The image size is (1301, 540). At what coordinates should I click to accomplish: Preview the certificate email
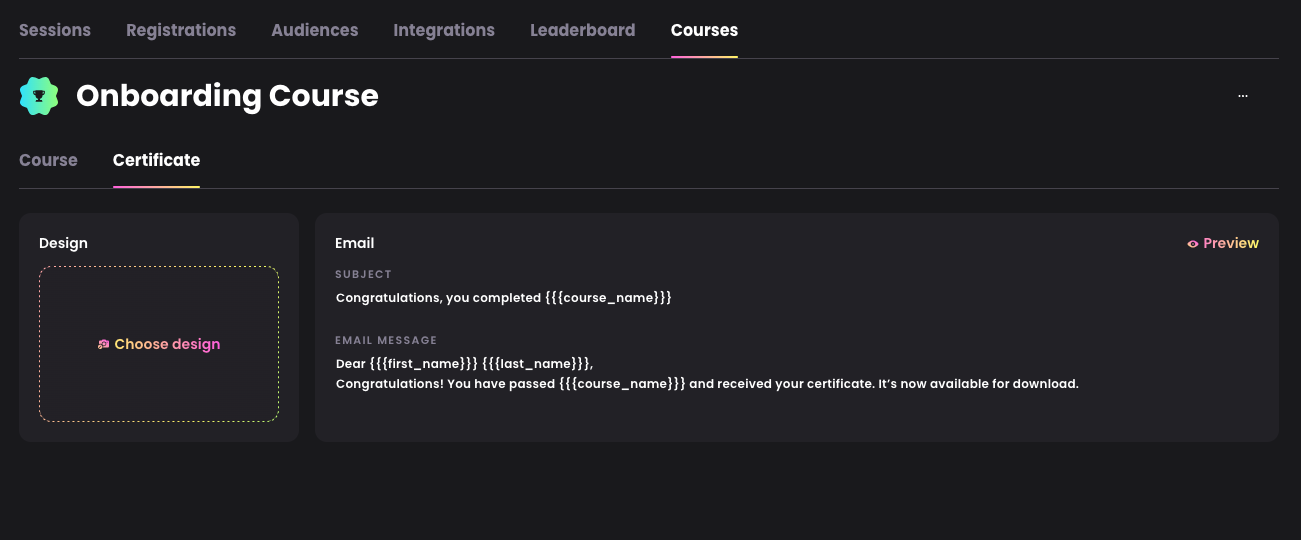point(1223,243)
